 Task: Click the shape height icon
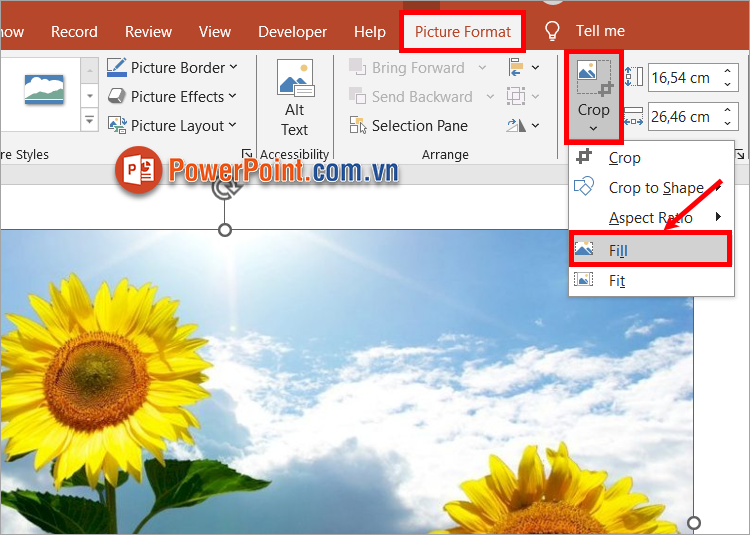pyautogui.click(x=634, y=77)
